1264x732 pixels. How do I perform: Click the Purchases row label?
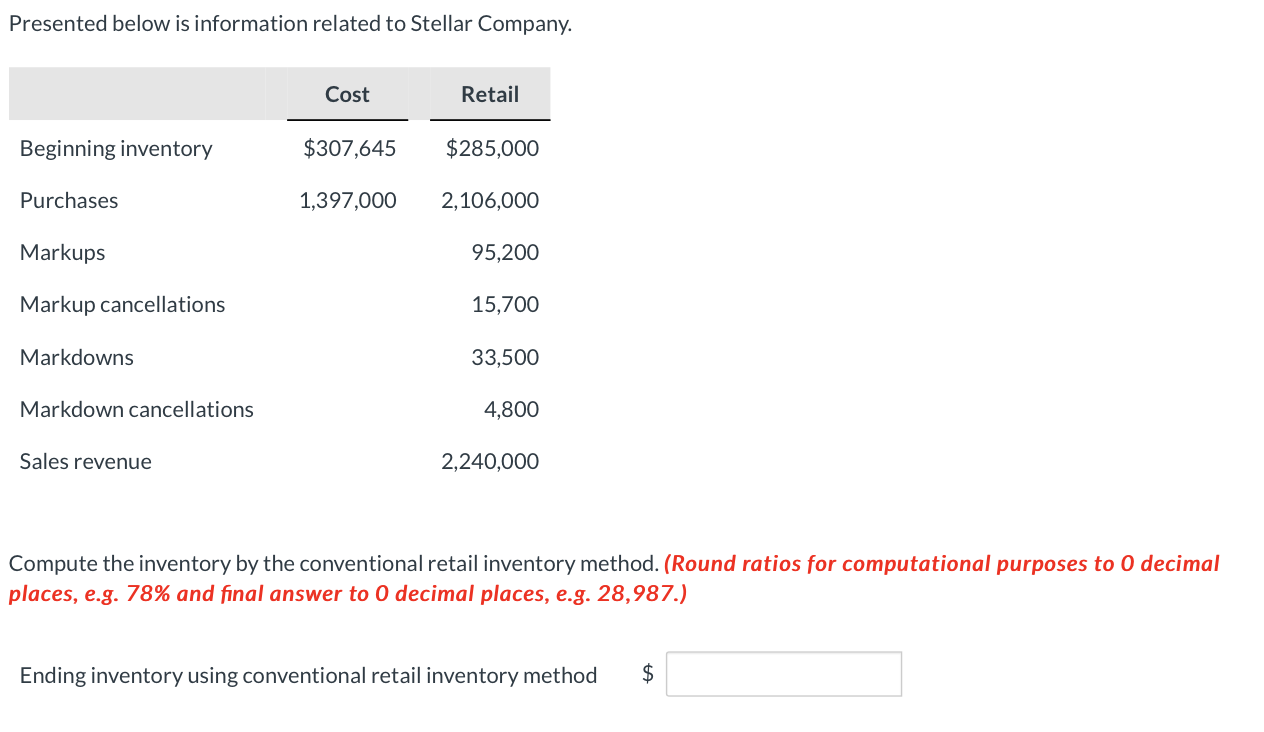coord(69,200)
